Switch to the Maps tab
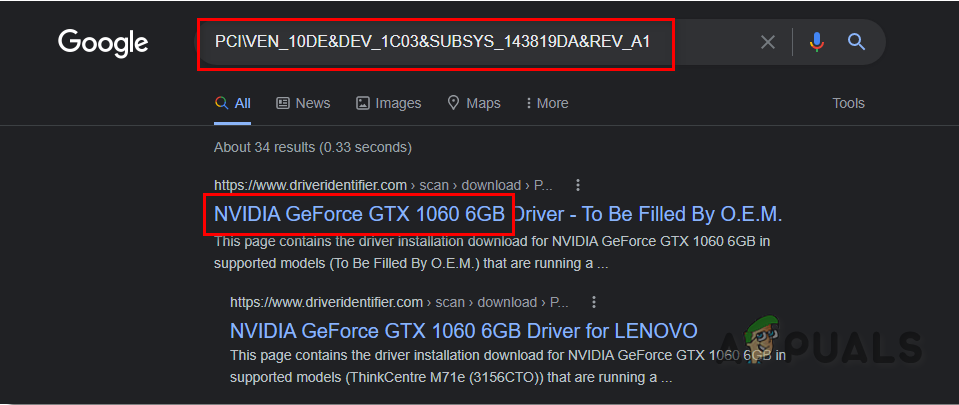 pos(474,103)
